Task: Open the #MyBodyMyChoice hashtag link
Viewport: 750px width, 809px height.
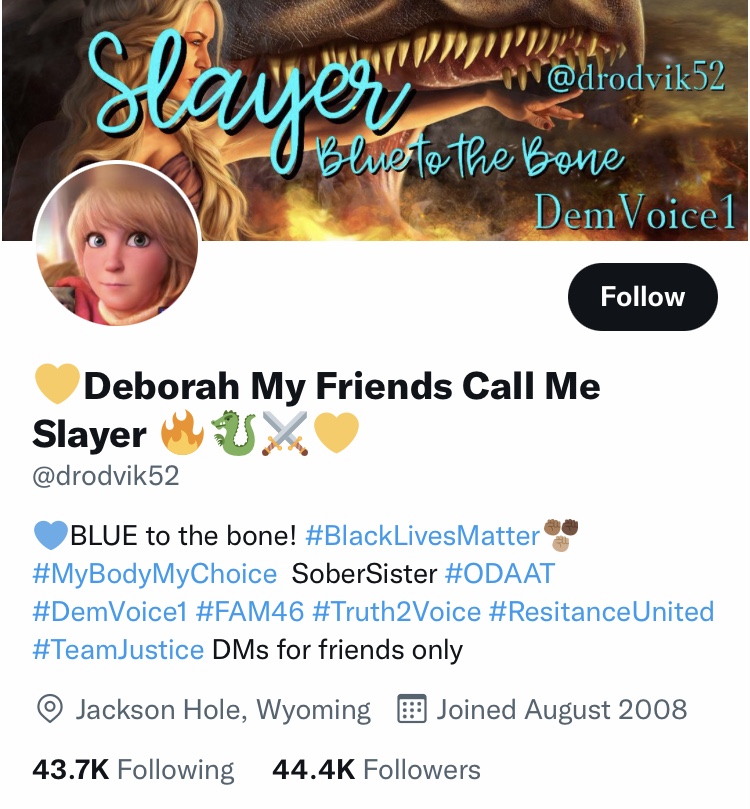Action: [154, 574]
